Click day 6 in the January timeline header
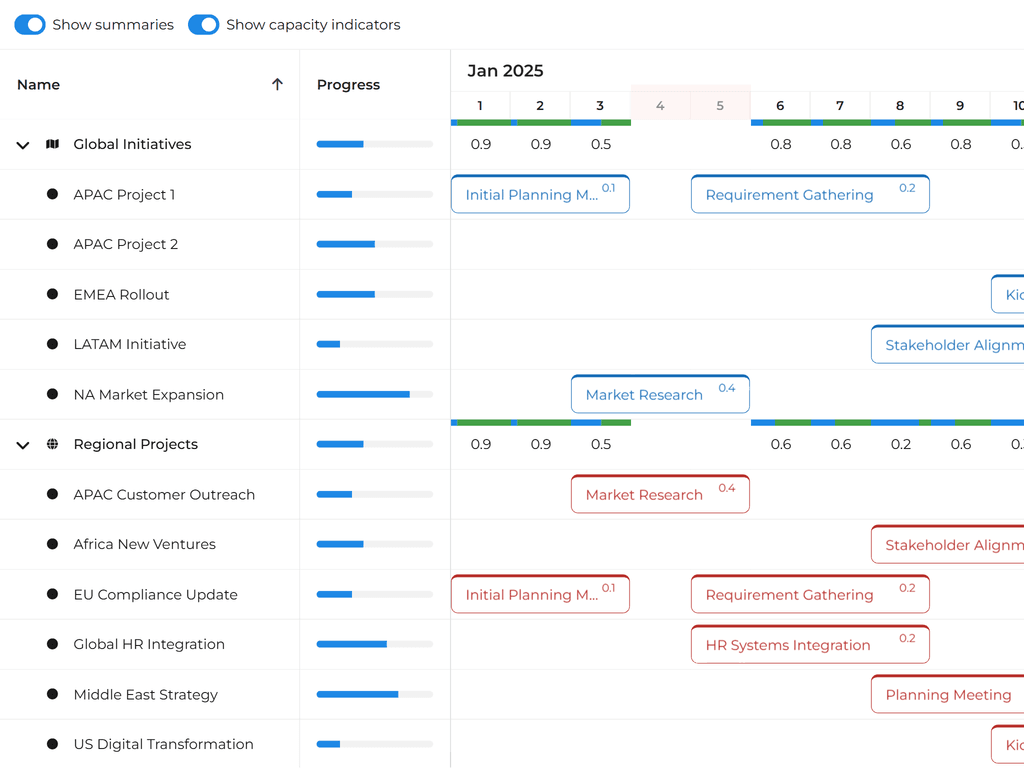This screenshot has height=768, width=1024. (780, 106)
